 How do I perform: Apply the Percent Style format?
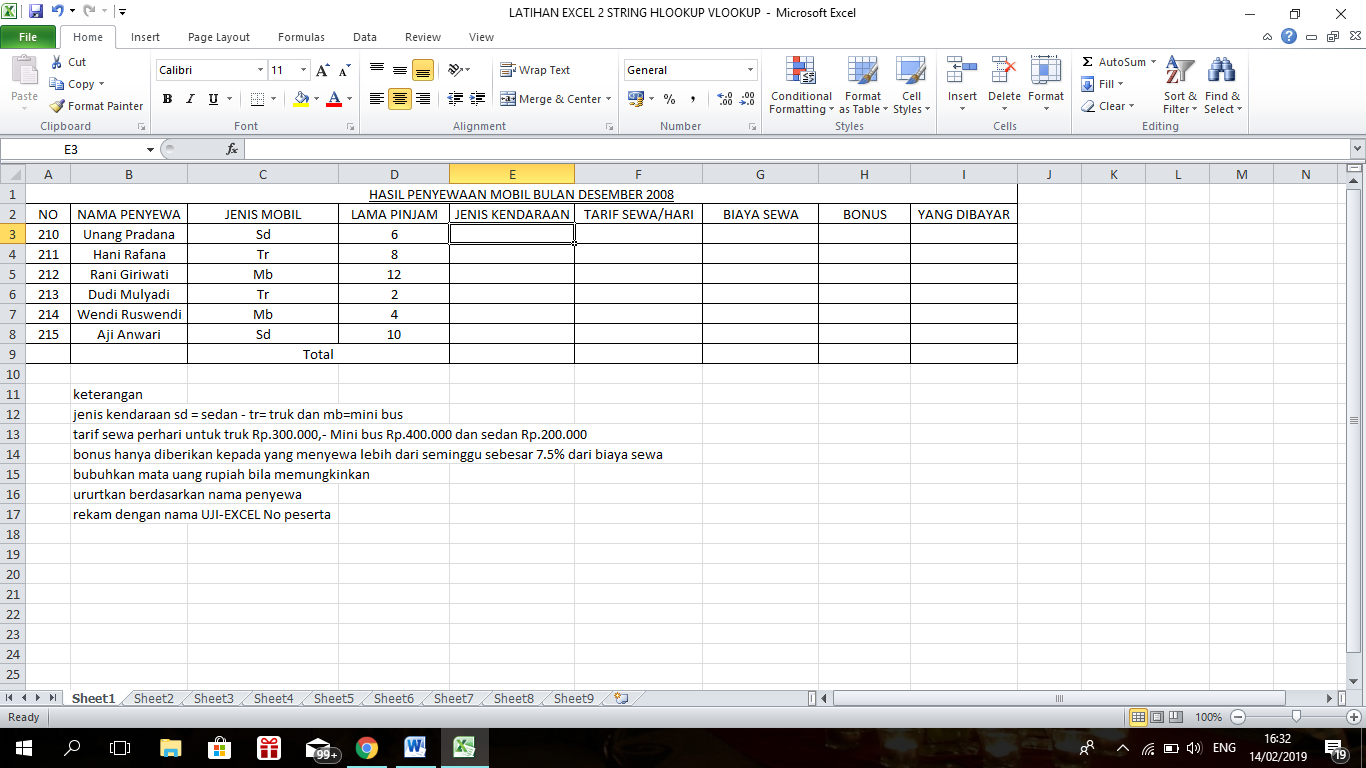[x=667, y=99]
